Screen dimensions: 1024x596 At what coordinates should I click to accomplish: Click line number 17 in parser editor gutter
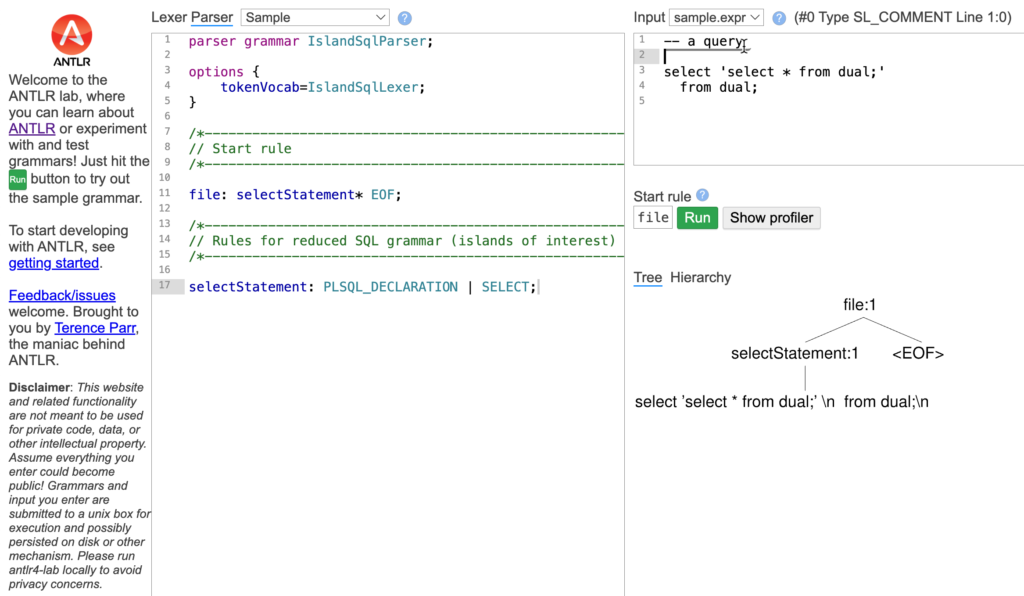165,286
